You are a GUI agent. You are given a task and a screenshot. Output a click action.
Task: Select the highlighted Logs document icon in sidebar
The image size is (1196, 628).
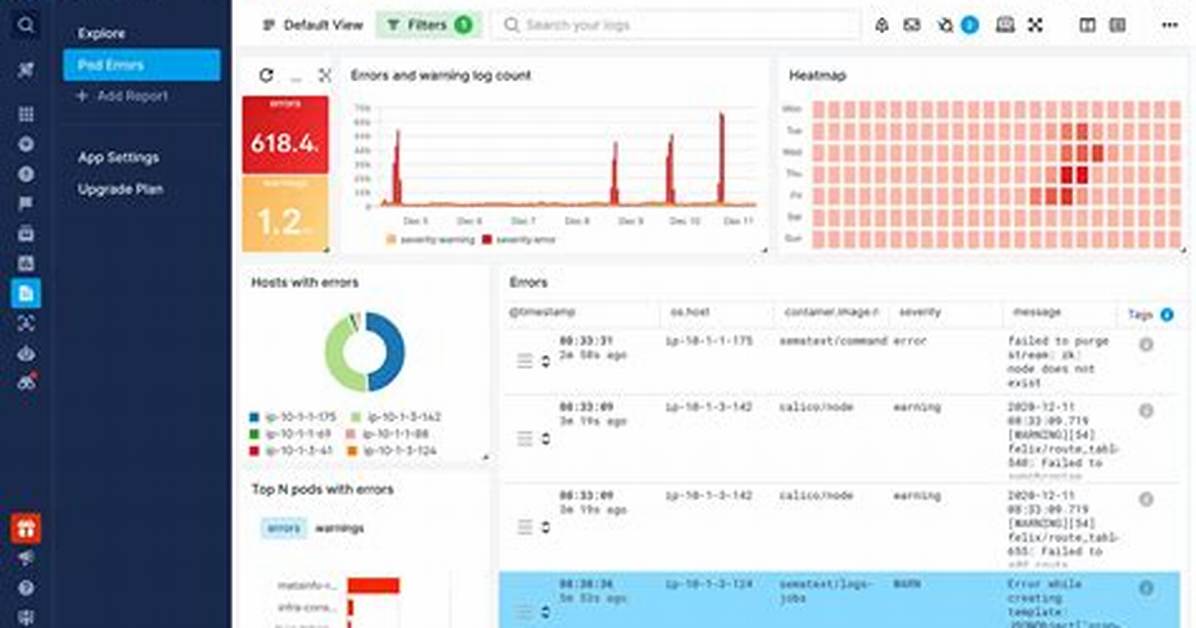click(x=25, y=293)
